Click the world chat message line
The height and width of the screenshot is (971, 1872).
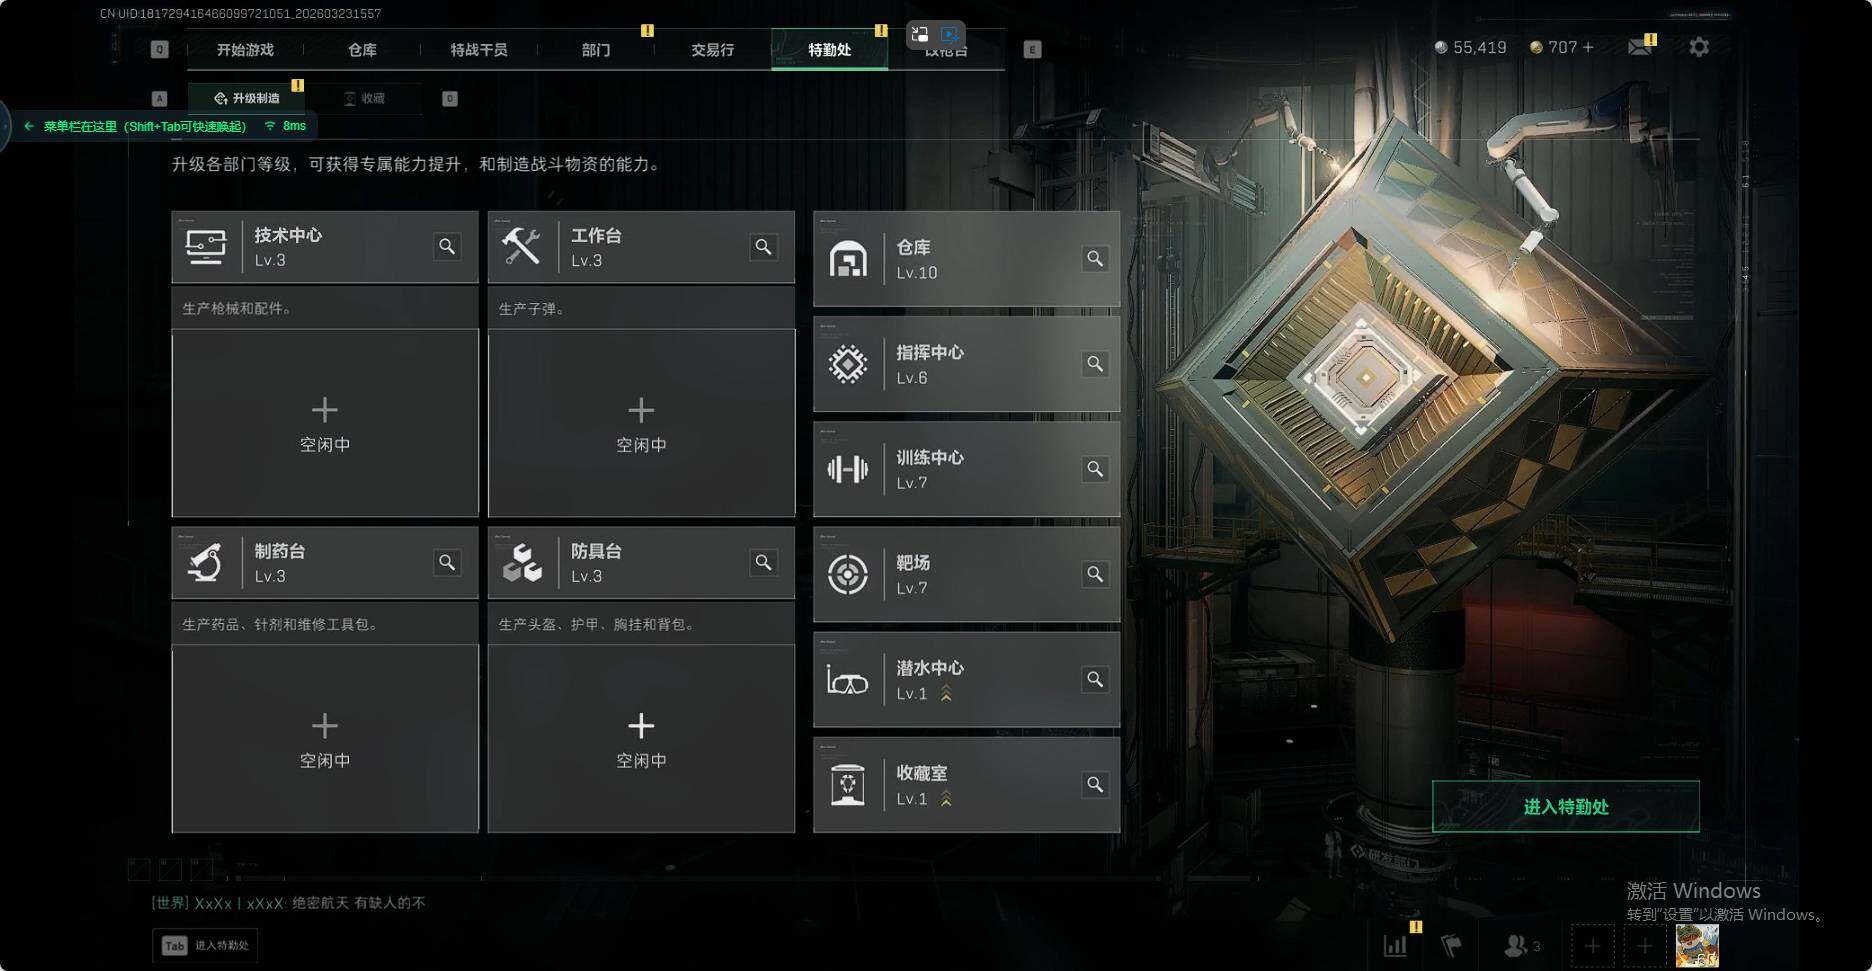tap(288, 903)
